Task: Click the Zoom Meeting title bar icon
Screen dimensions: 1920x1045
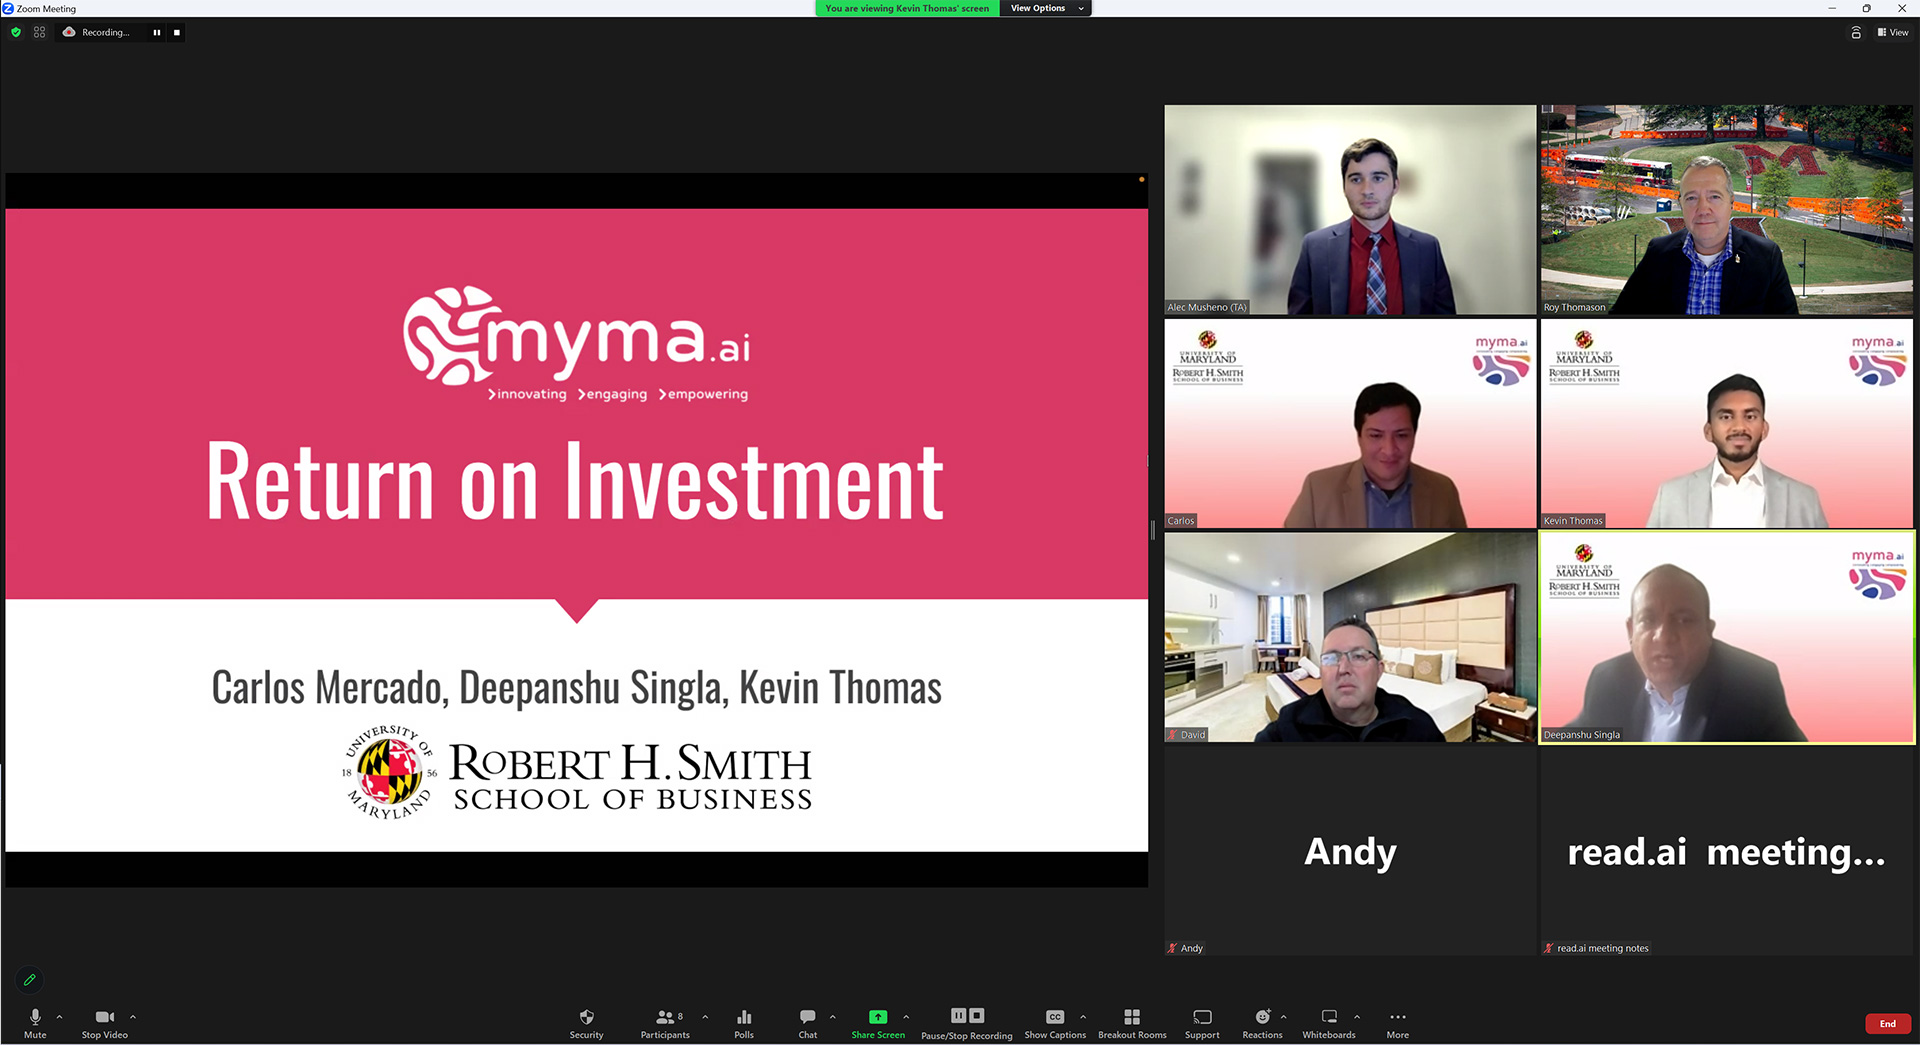Action: (8, 8)
